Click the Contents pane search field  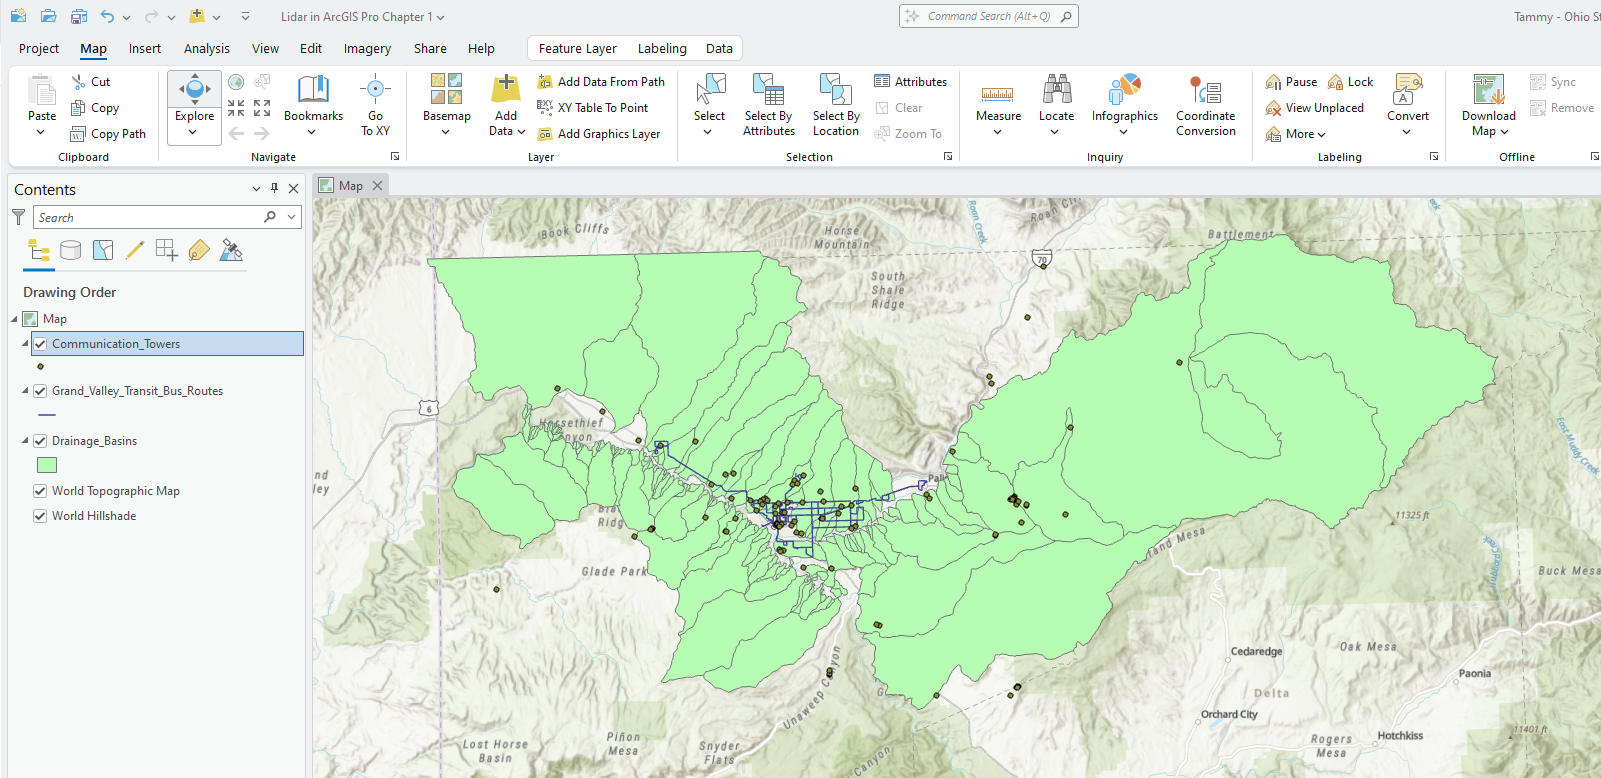(x=148, y=217)
